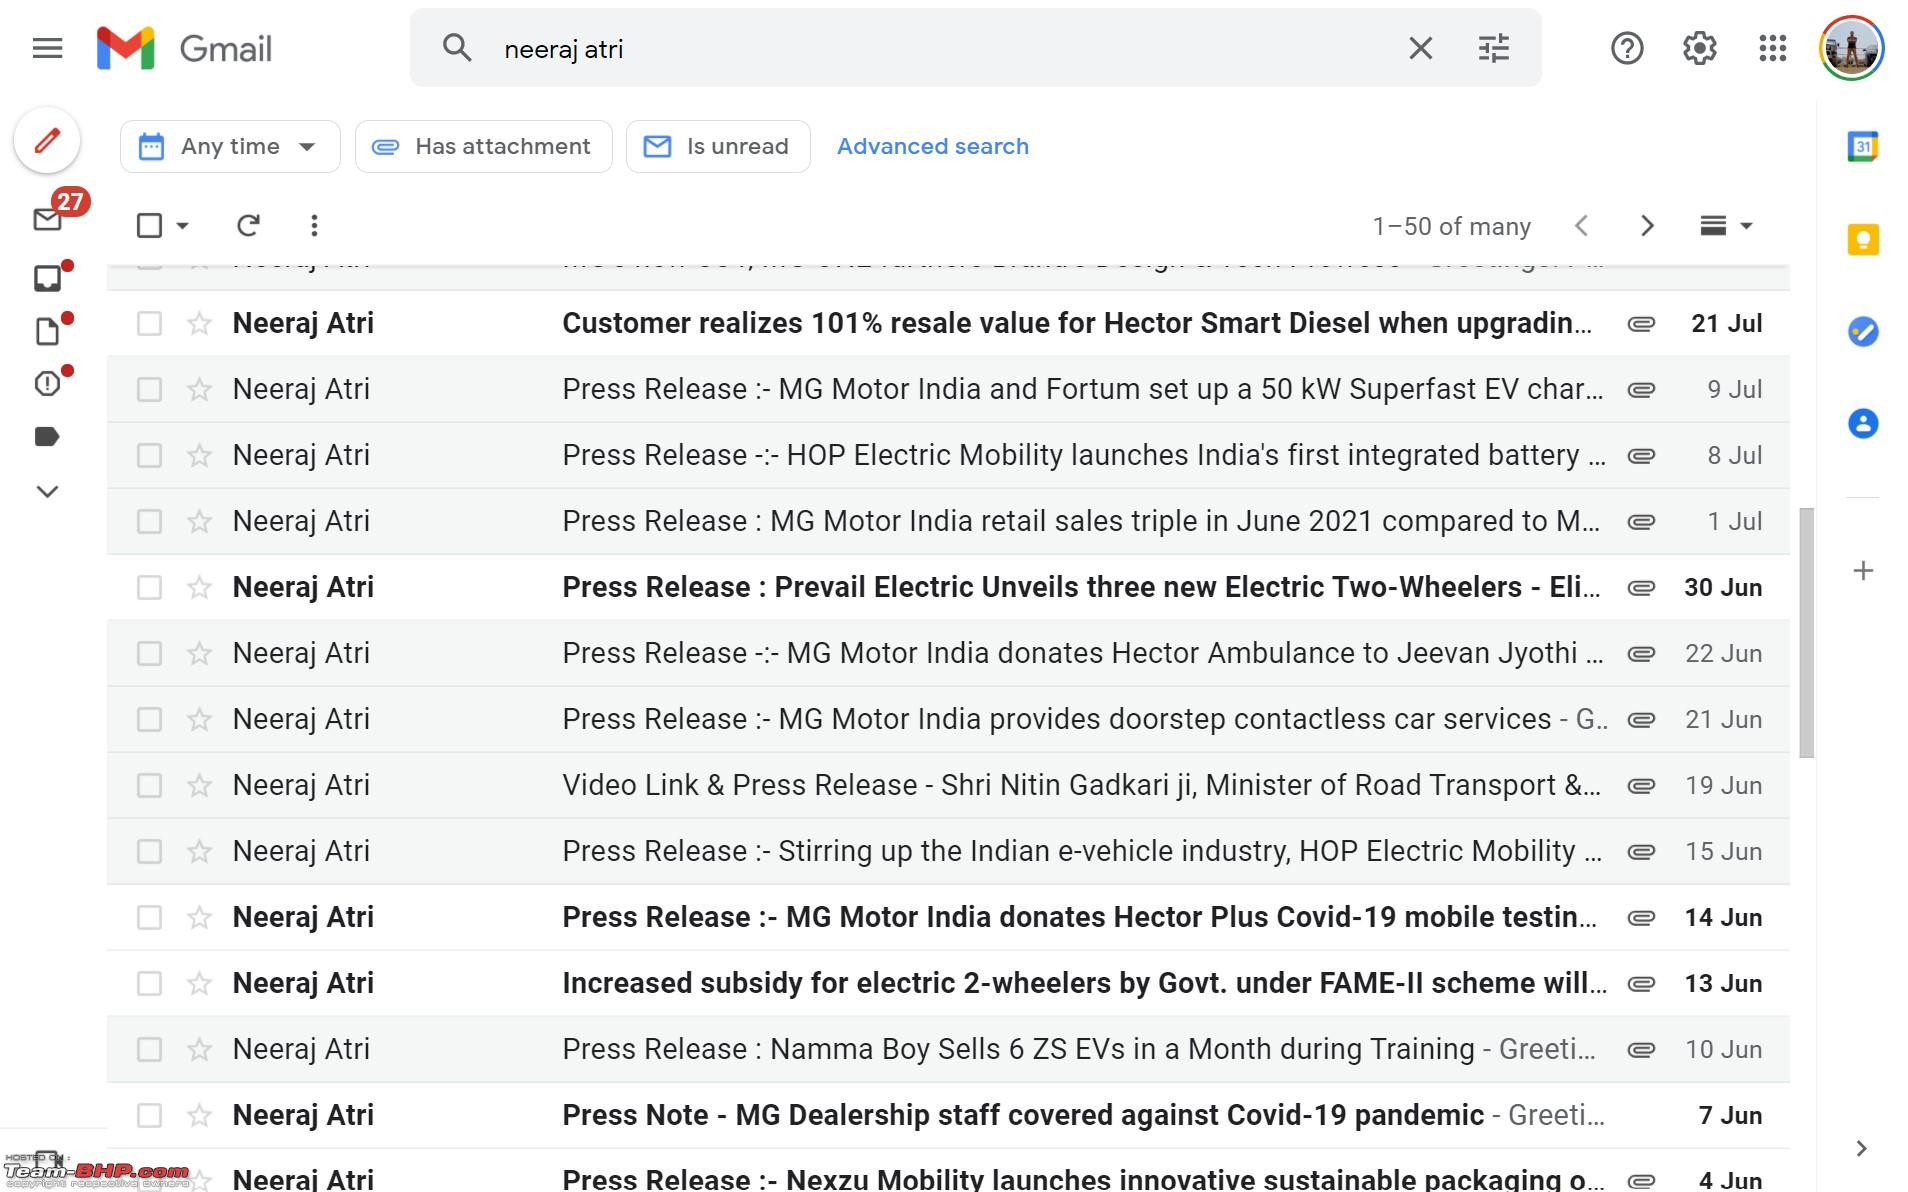Star the 19 Jun Nitin Gadkari email
Image resolution: width=1908 pixels, height=1192 pixels.
(x=199, y=785)
